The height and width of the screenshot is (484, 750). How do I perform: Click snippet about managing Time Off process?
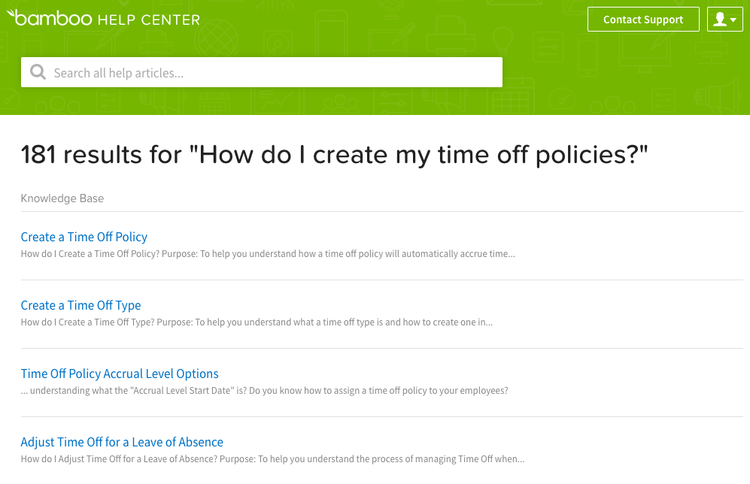point(273,459)
